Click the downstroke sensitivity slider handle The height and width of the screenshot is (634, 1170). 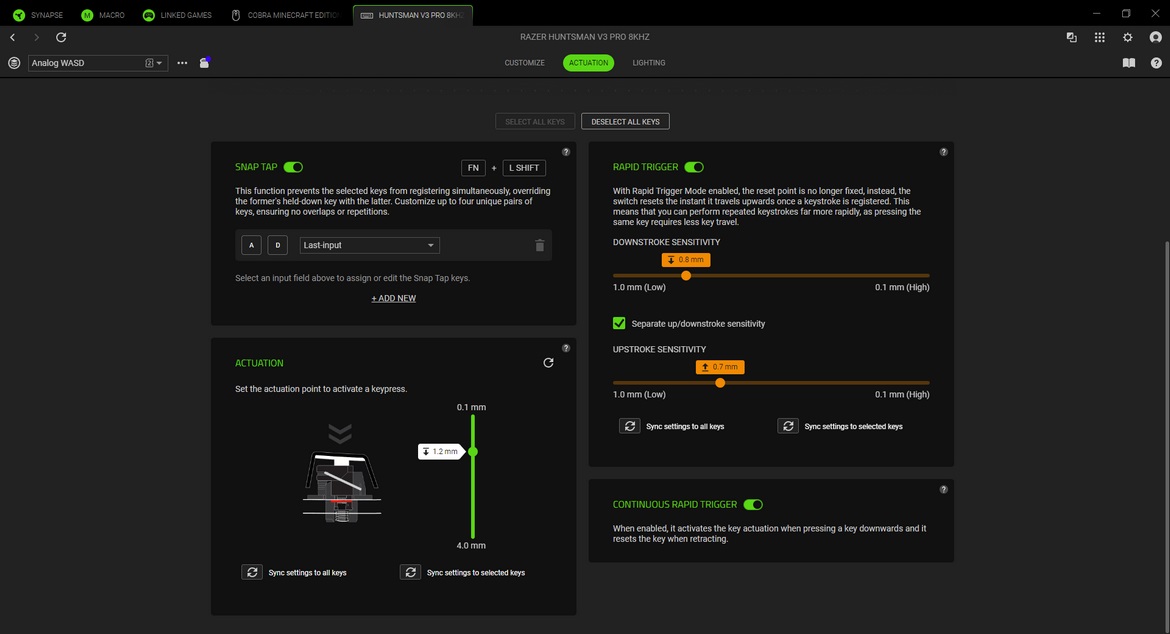pos(686,275)
